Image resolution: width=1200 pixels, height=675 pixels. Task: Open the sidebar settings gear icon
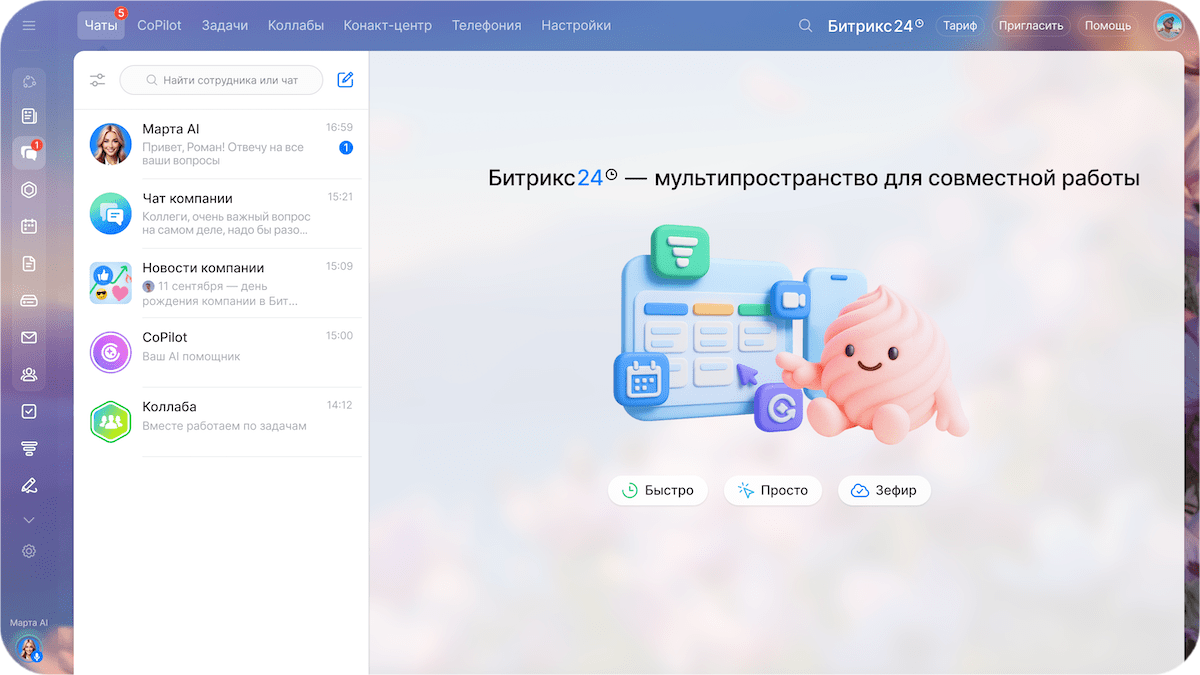(x=29, y=551)
